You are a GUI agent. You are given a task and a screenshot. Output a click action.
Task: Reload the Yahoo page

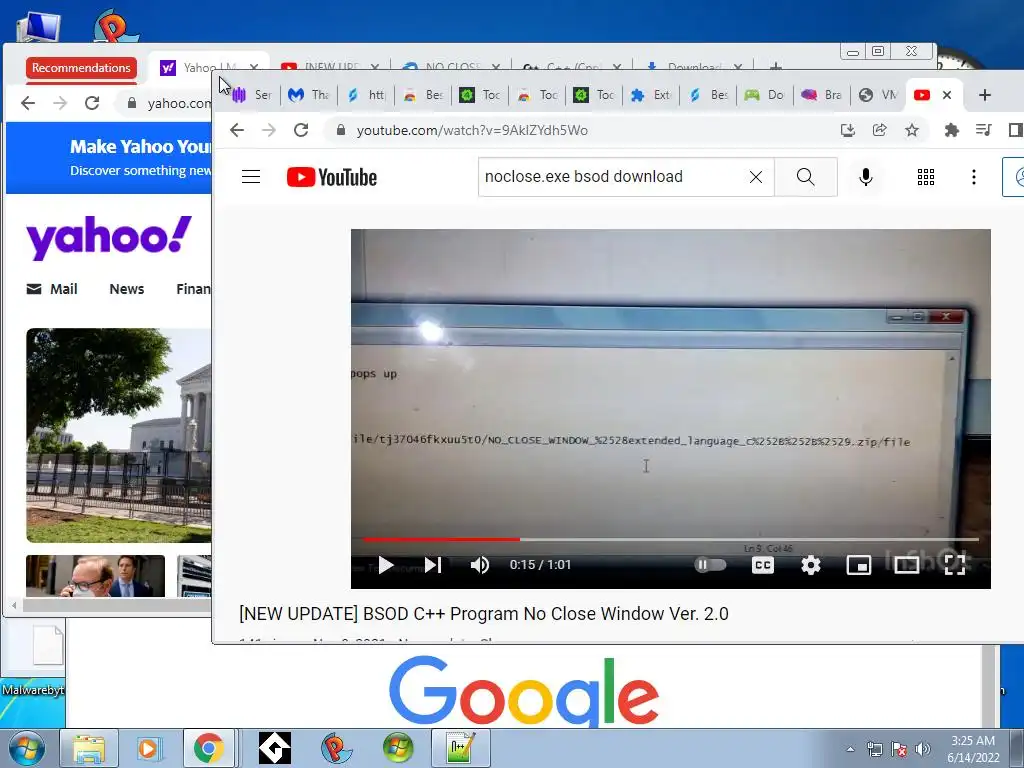click(x=92, y=103)
